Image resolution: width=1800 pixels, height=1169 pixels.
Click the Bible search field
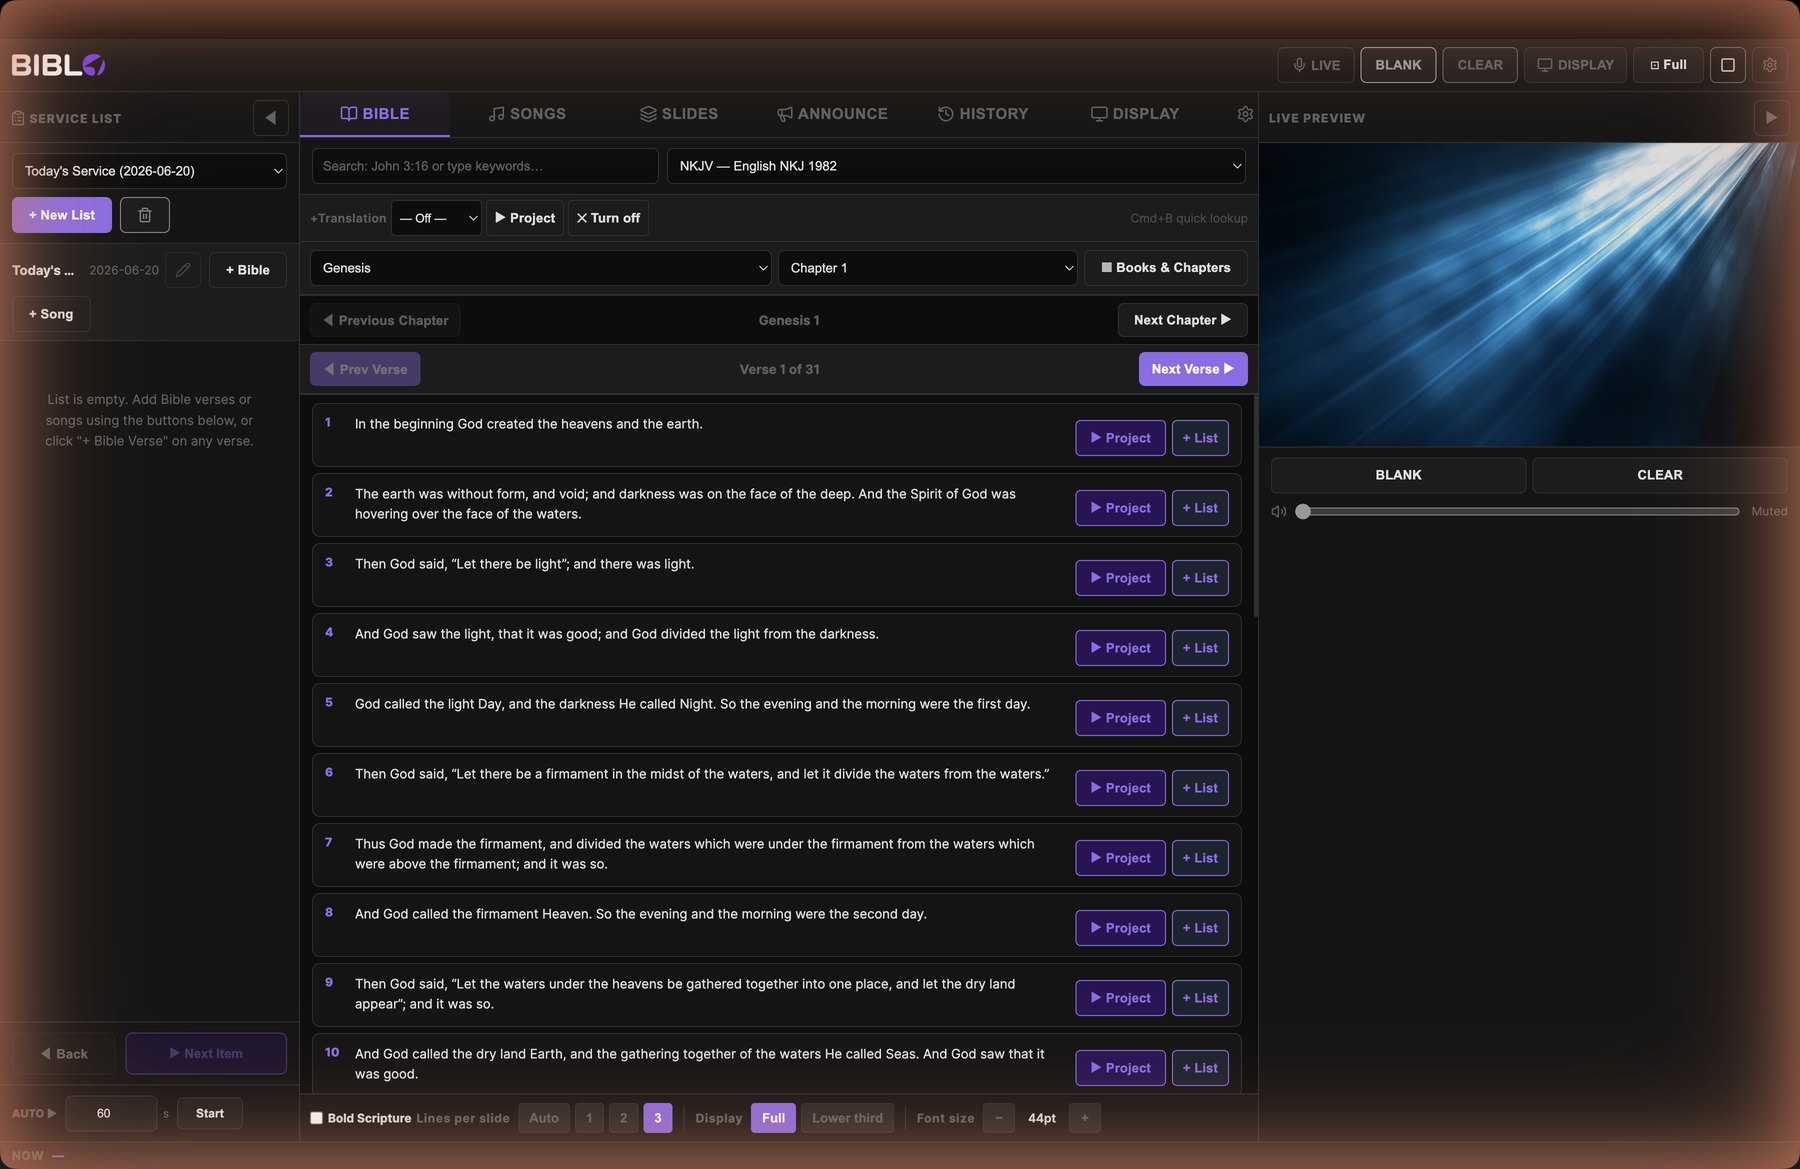485,166
